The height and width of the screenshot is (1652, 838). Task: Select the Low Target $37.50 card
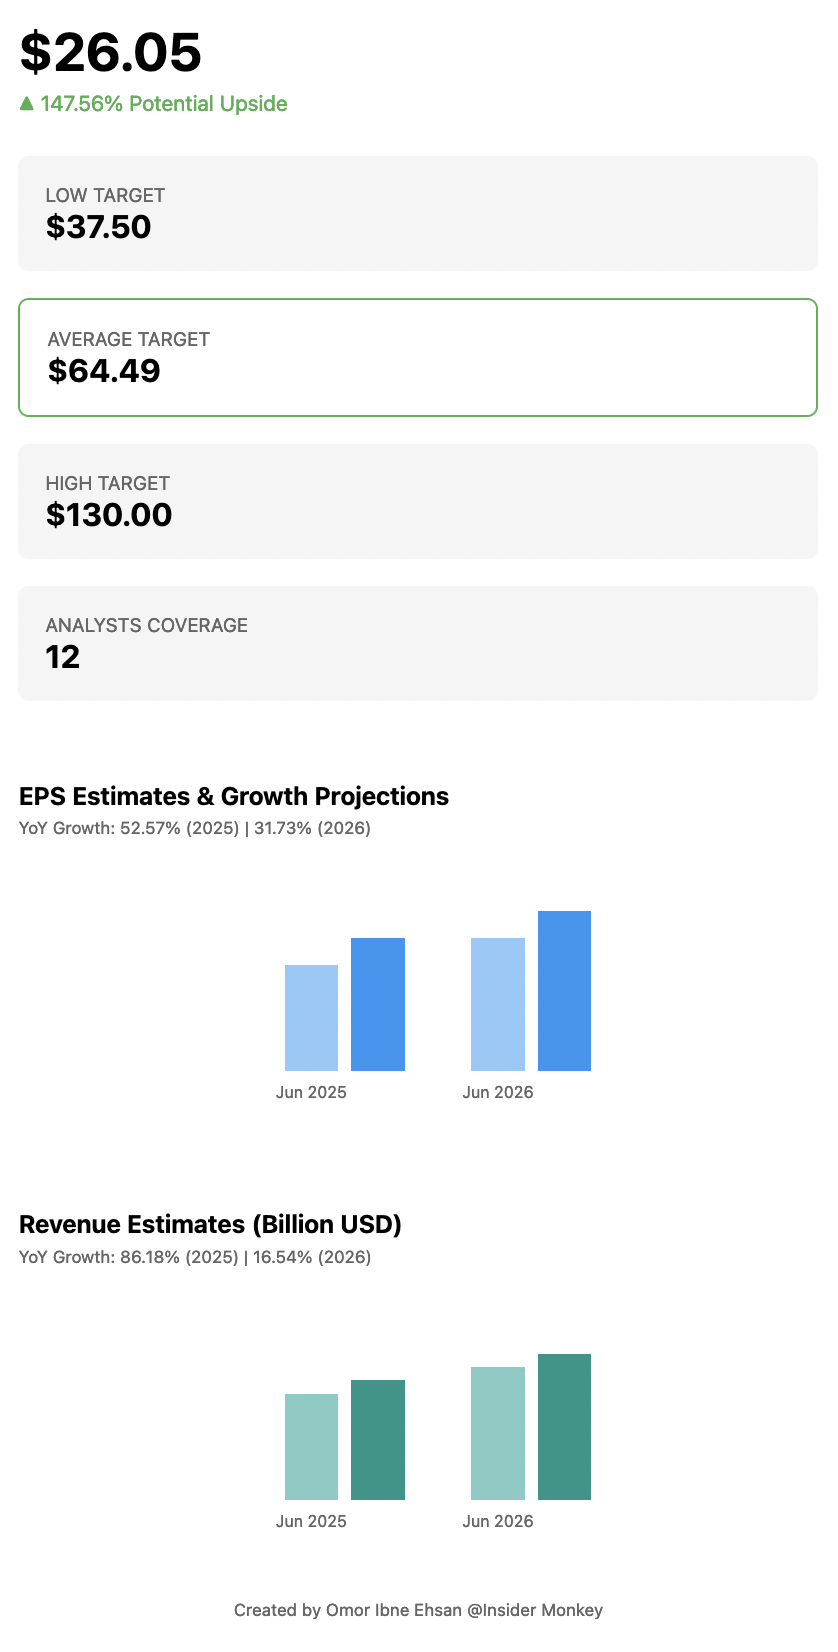[418, 213]
